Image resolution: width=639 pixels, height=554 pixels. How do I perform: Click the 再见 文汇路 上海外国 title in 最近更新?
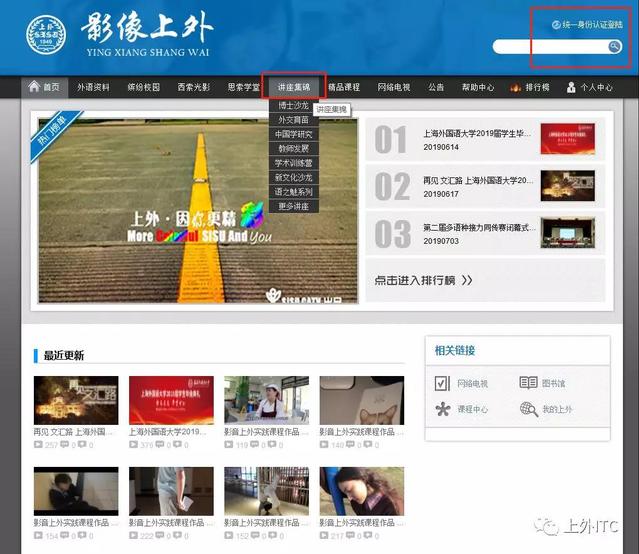[x=73, y=432]
